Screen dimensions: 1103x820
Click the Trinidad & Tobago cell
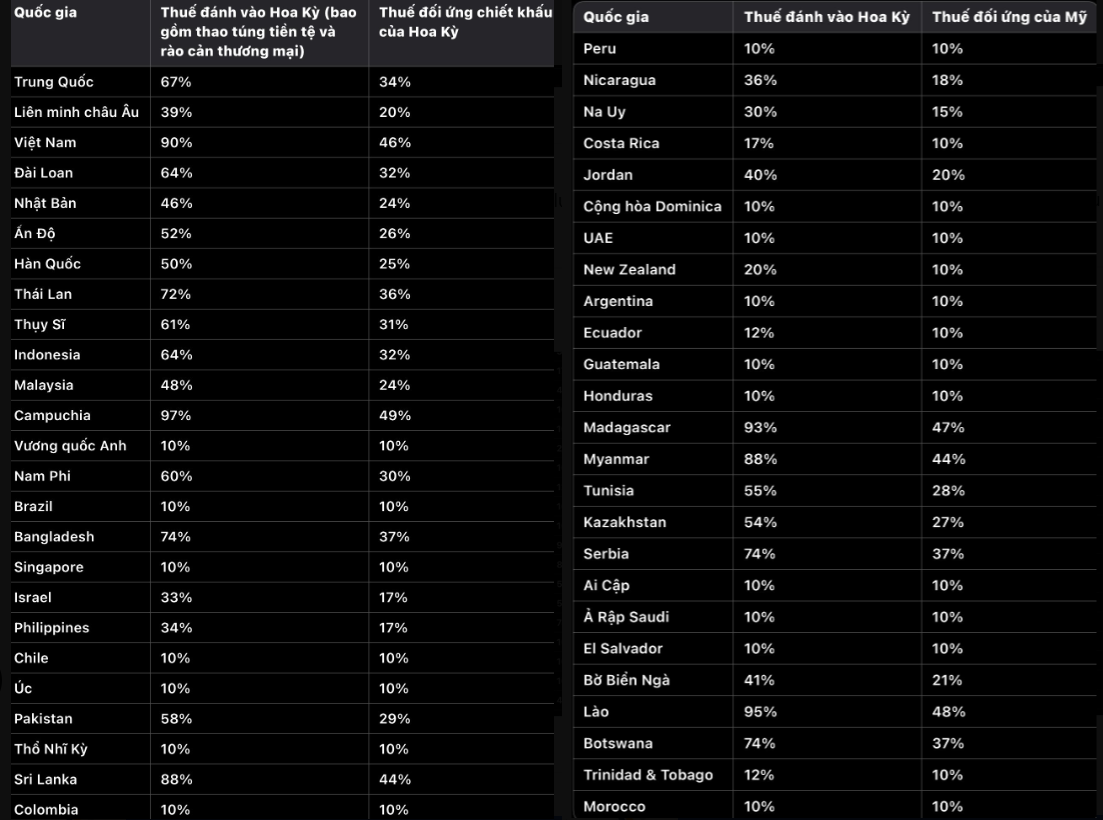pos(648,775)
